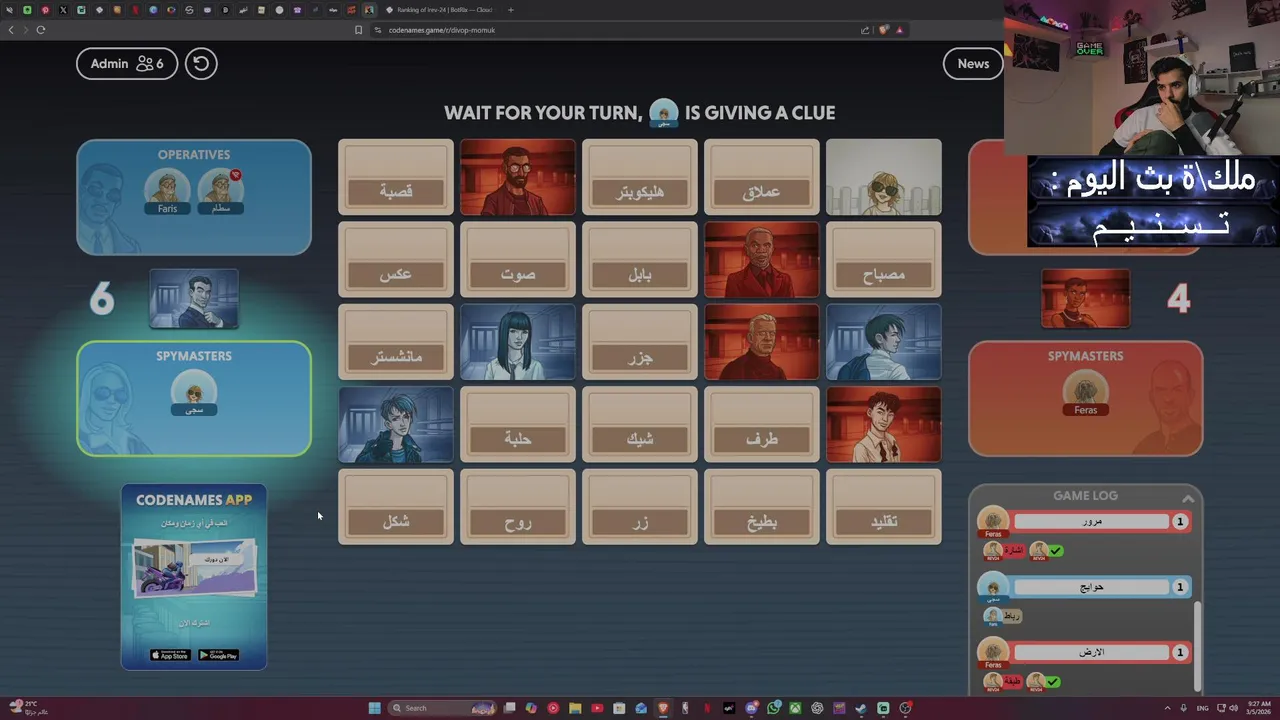1280x720 pixels.
Task: Collapse the Game Log panel chevron
Action: 1188,498
